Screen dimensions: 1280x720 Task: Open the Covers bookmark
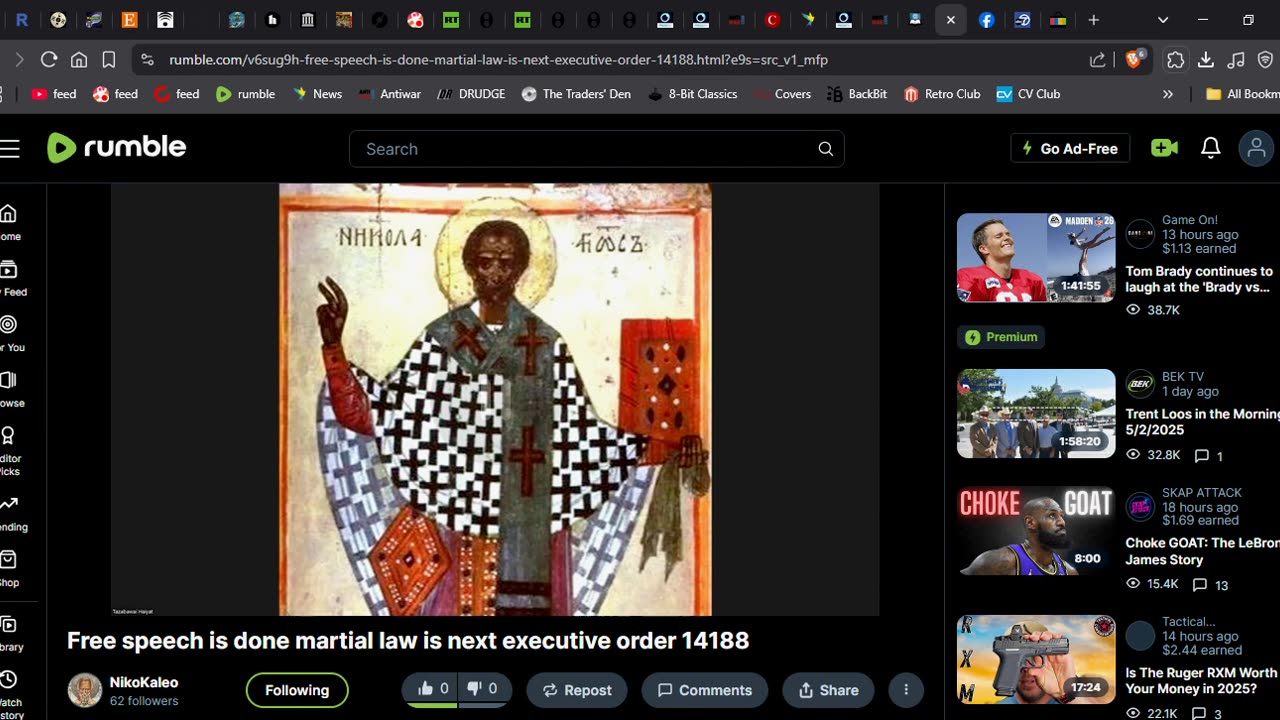[x=781, y=94]
